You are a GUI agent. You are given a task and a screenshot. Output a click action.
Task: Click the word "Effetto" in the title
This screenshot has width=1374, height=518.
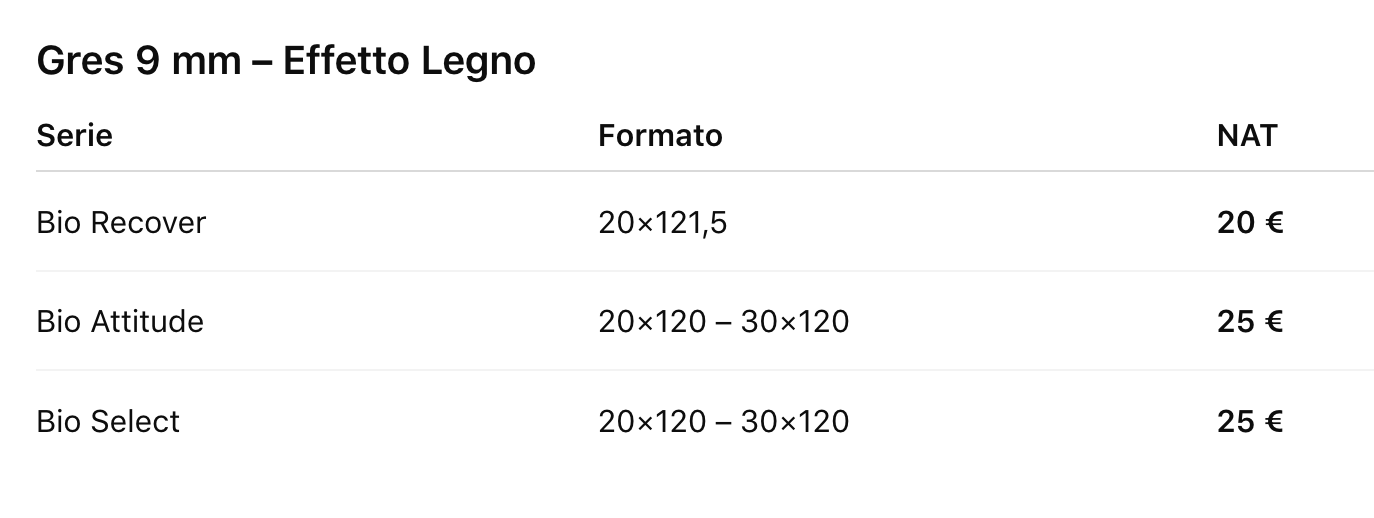tap(345, 62)
